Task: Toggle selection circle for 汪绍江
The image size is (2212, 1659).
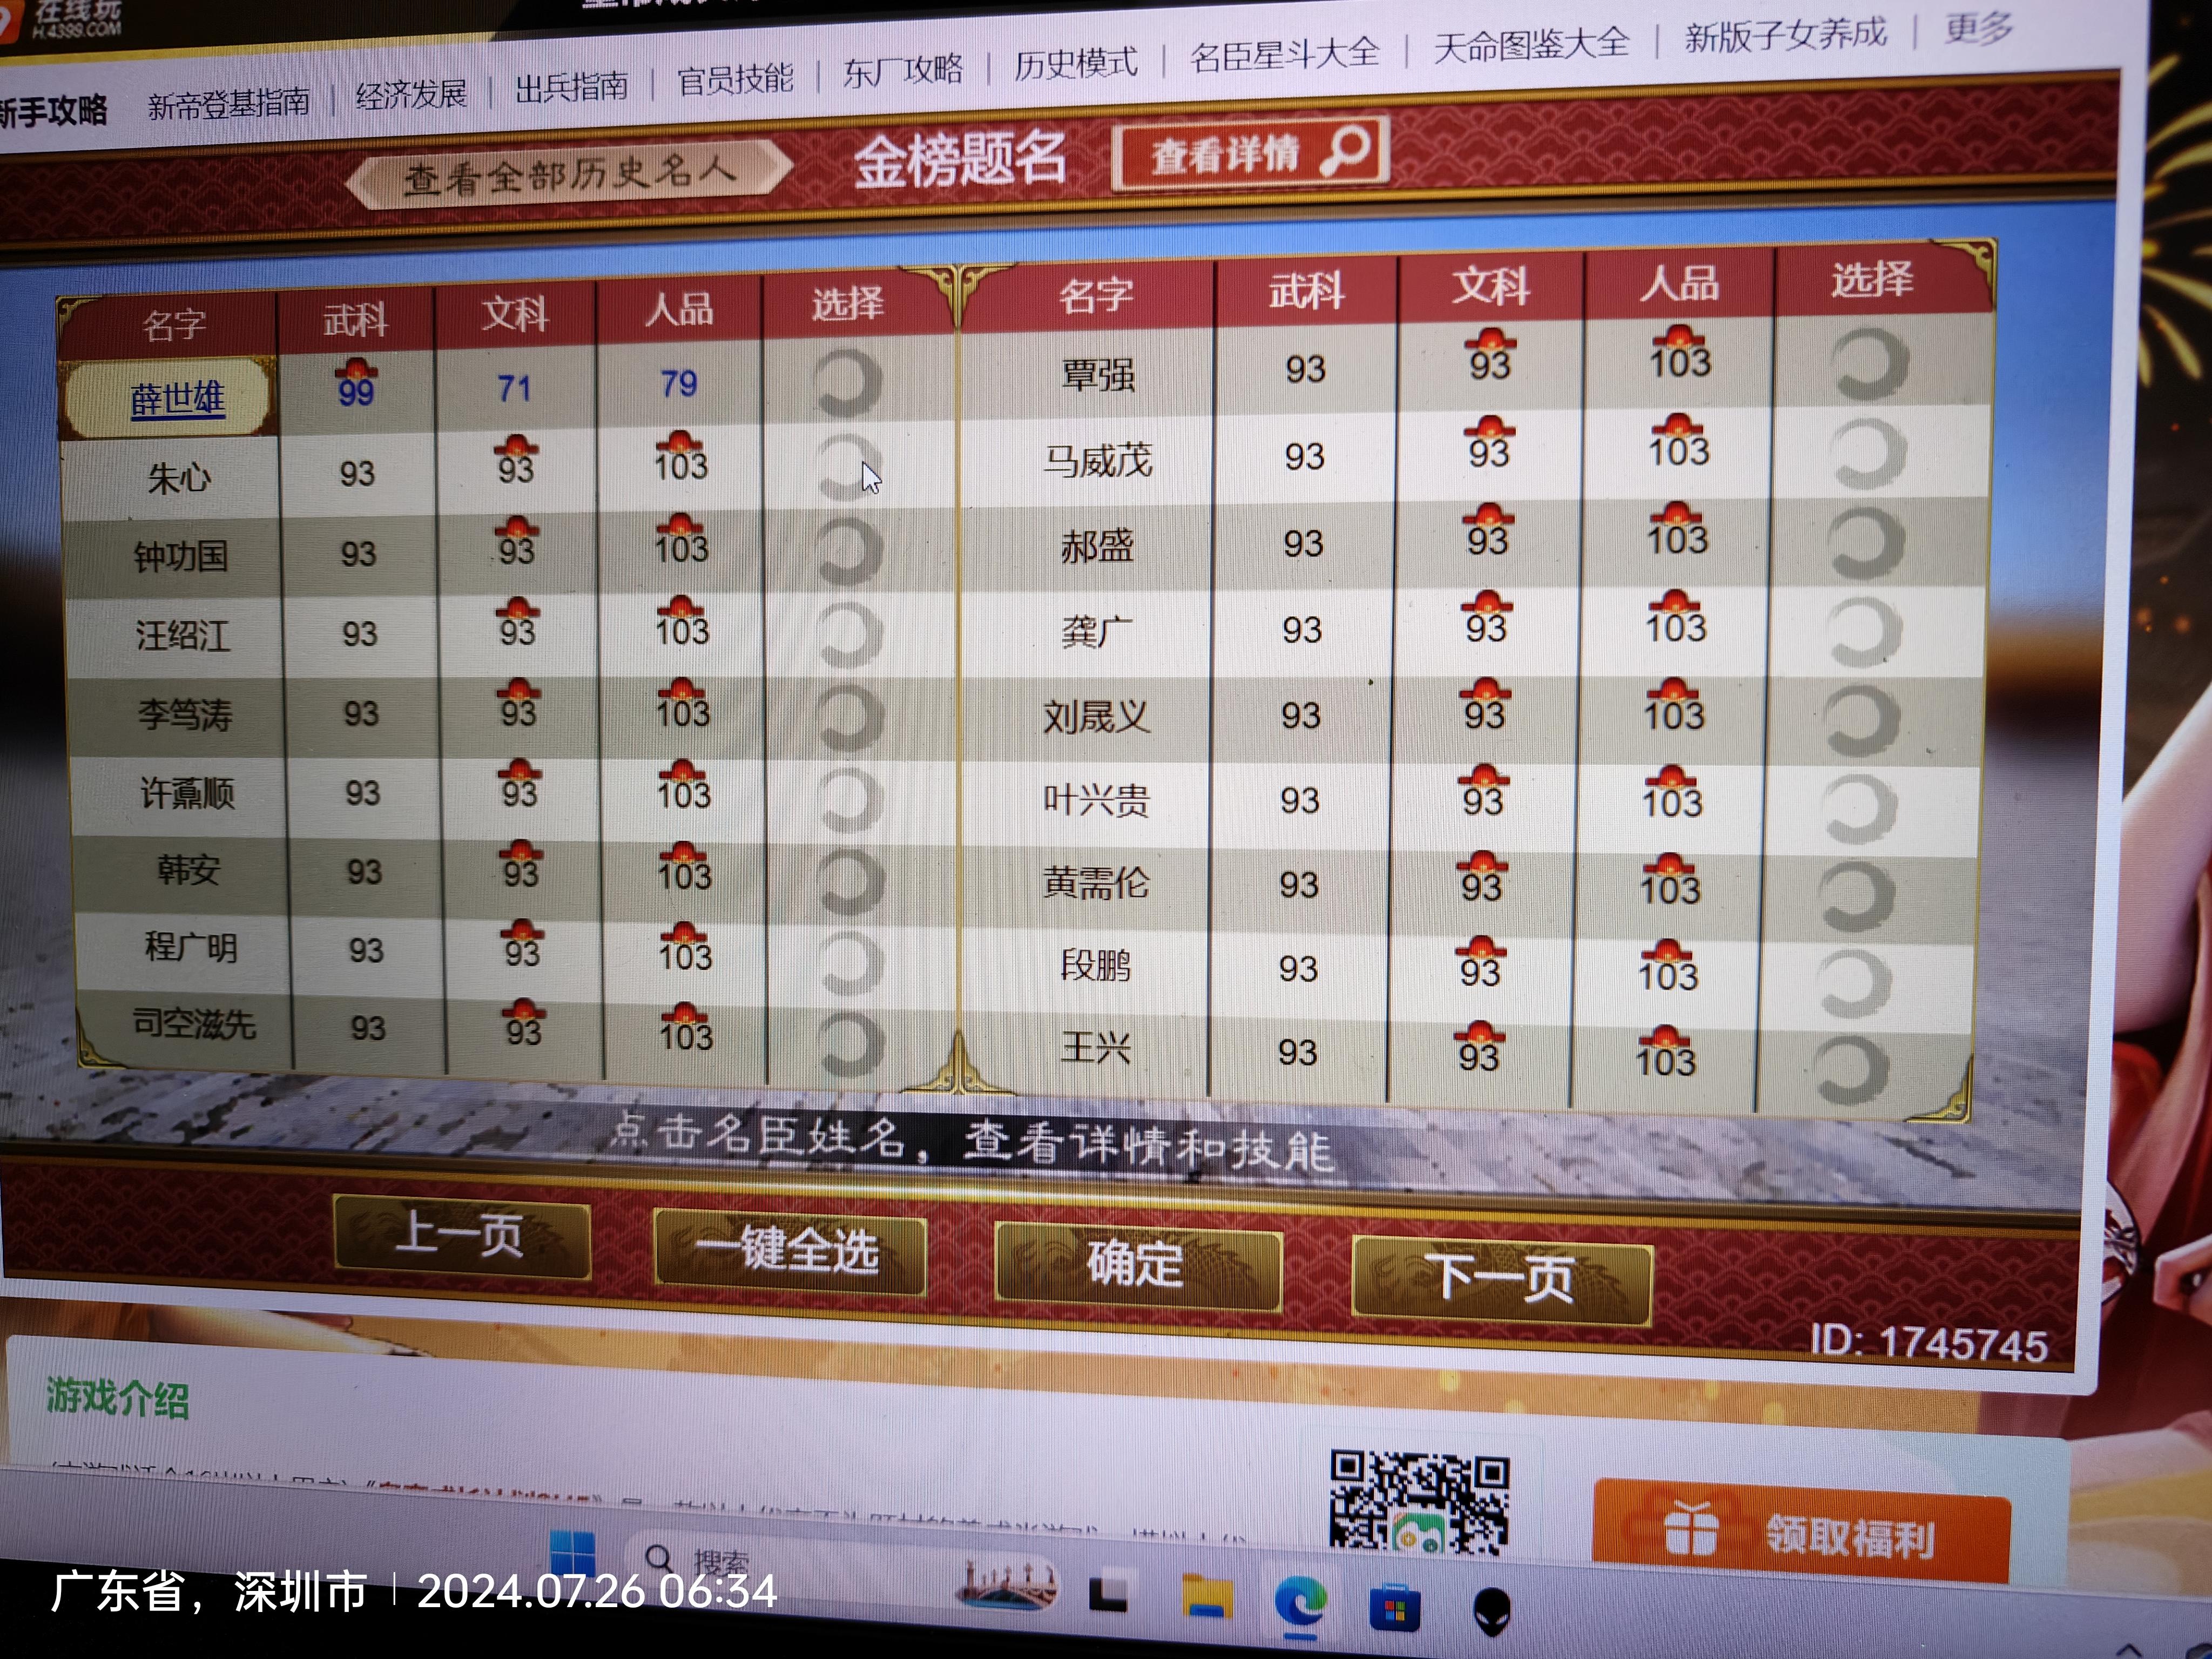Action: (851, 634)
